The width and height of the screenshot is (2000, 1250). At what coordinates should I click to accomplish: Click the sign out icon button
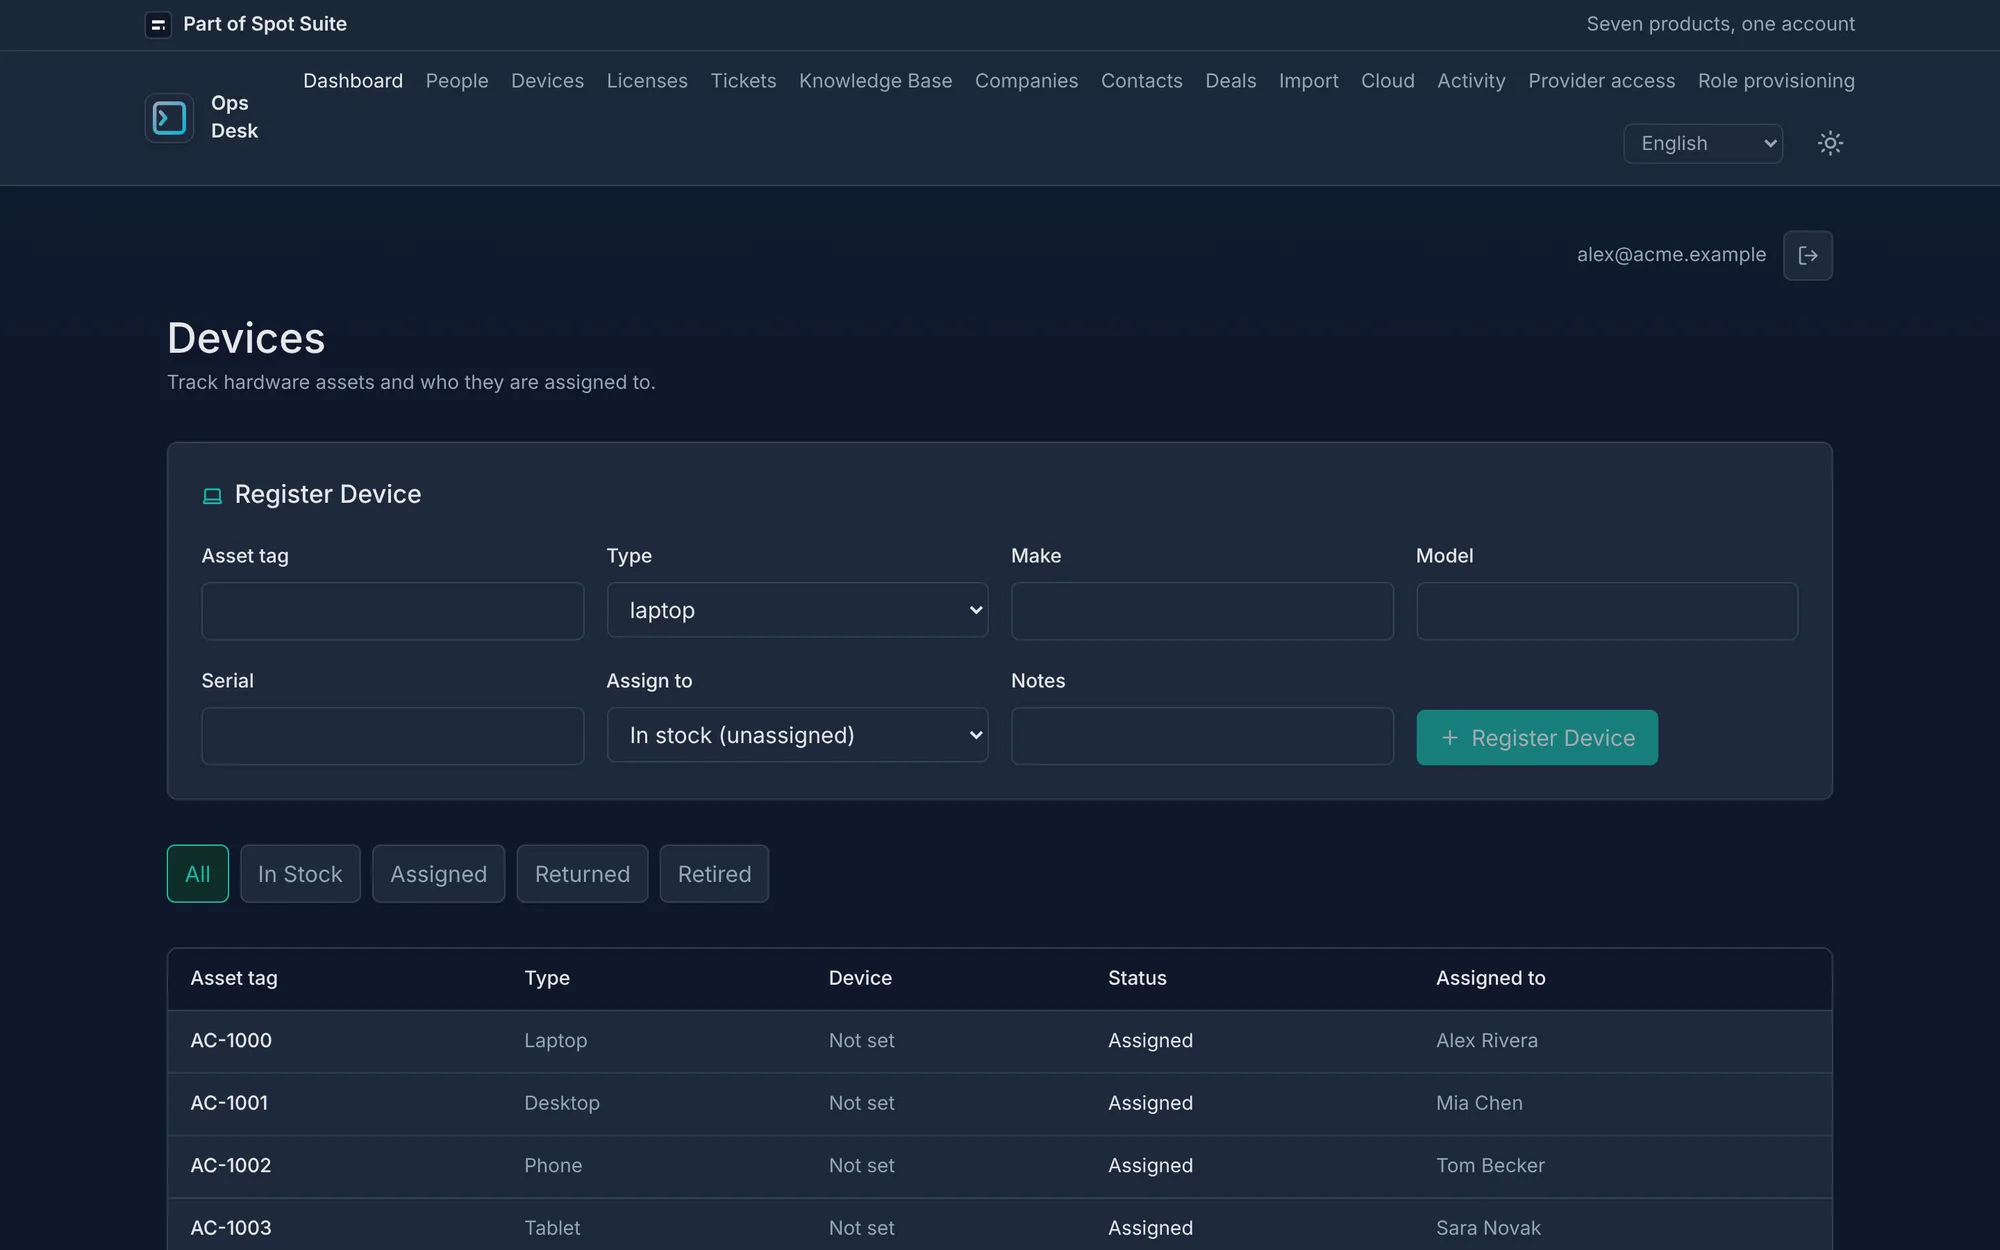pos(1808,255)
